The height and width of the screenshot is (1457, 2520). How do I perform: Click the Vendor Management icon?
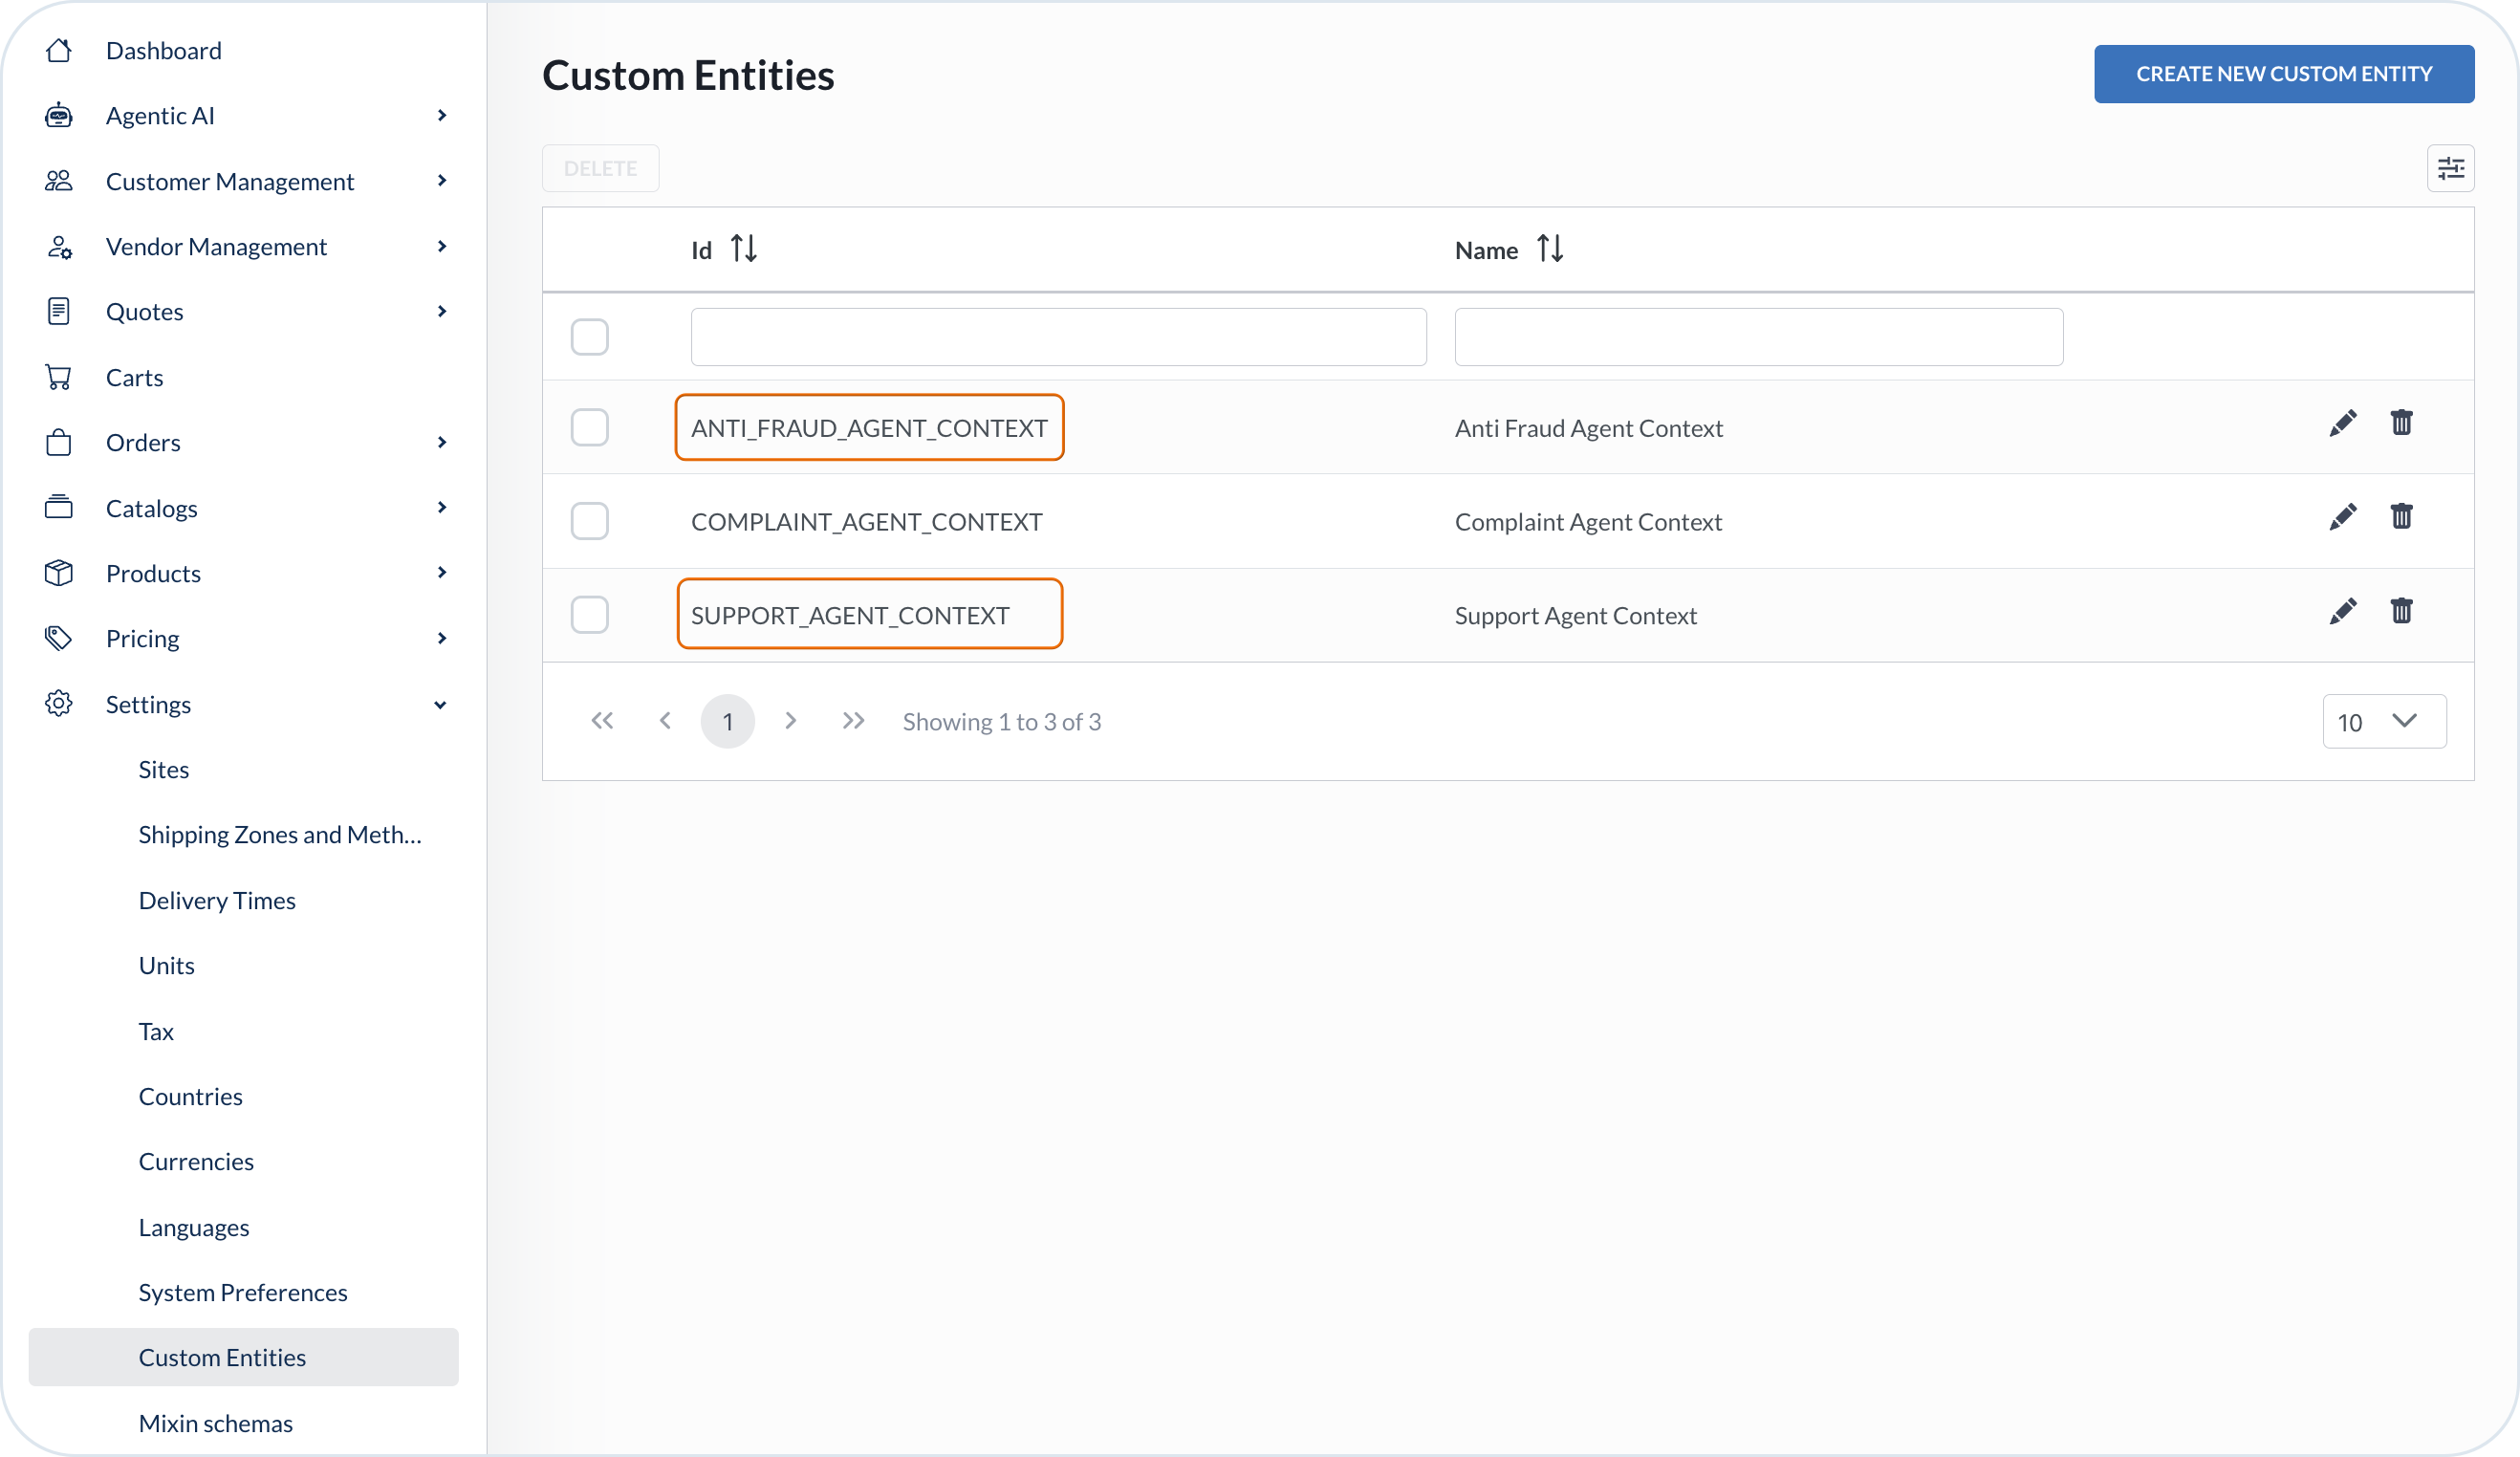[x=59, y=247]
